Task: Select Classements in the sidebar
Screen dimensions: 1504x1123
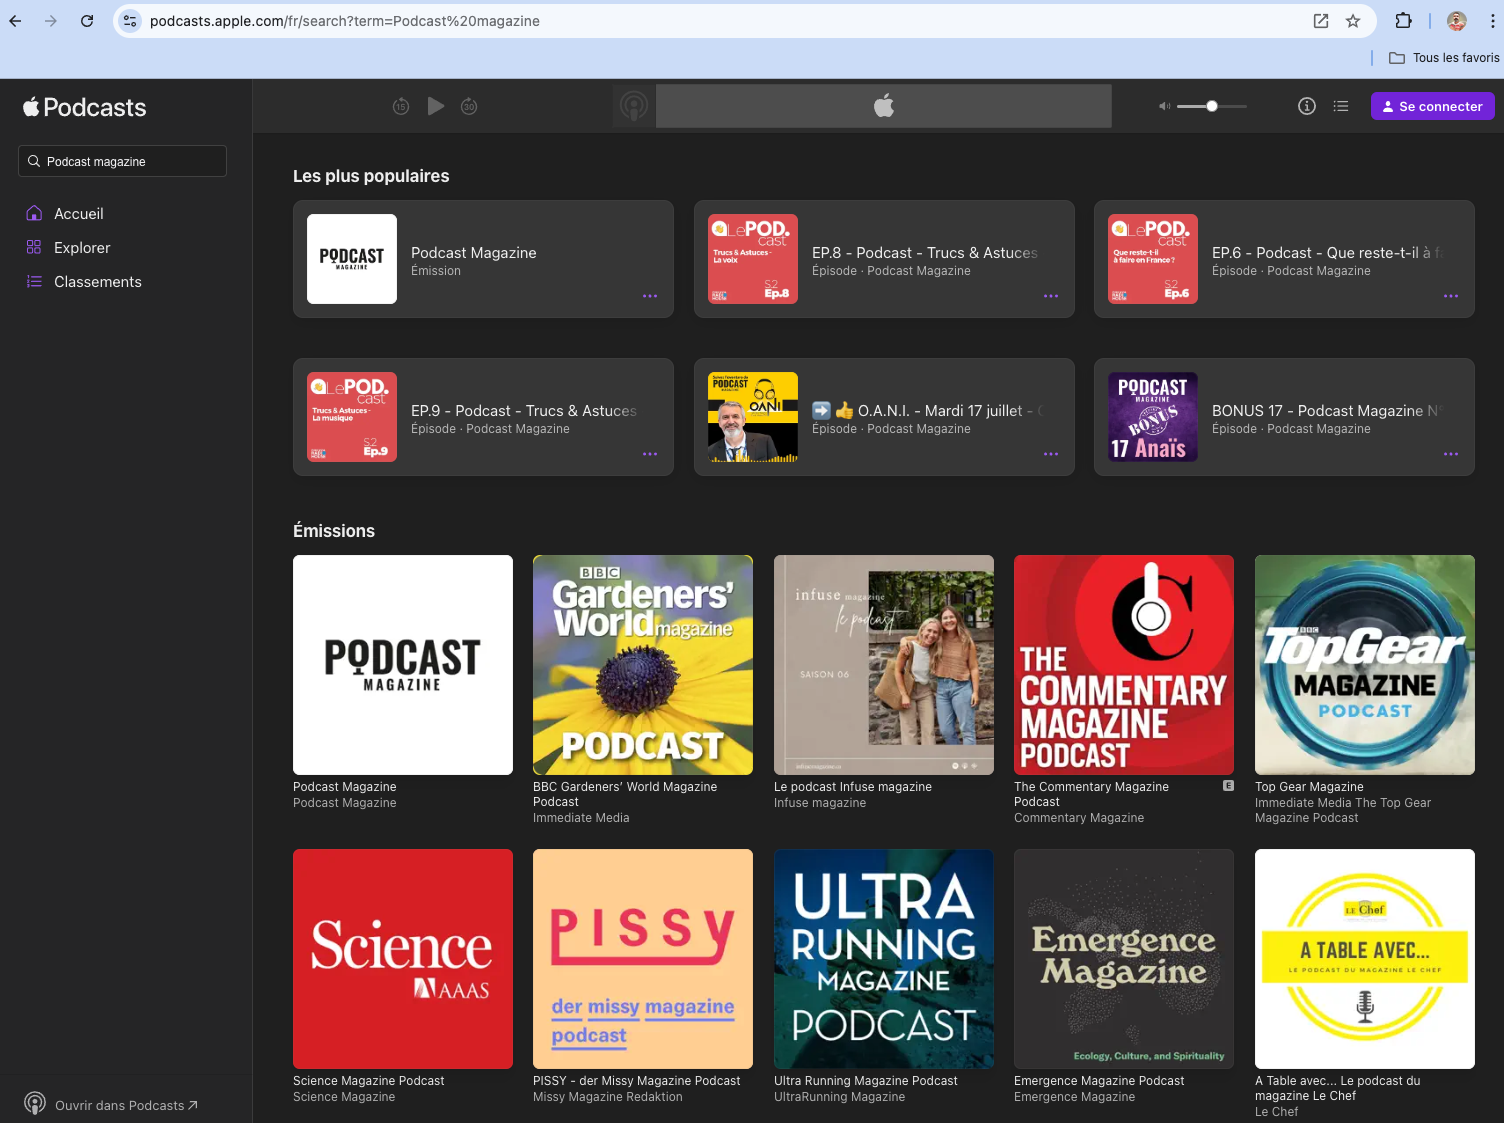Action: [97, 281]
